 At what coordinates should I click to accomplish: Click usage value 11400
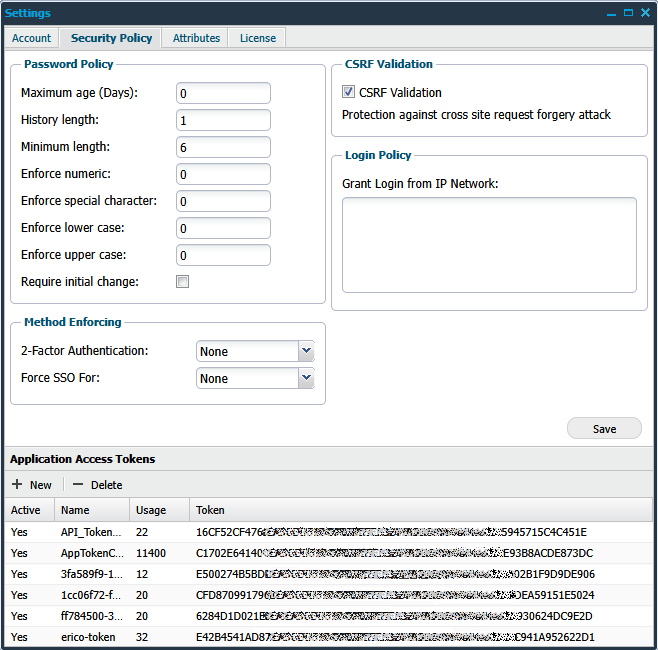click(151, 553)
